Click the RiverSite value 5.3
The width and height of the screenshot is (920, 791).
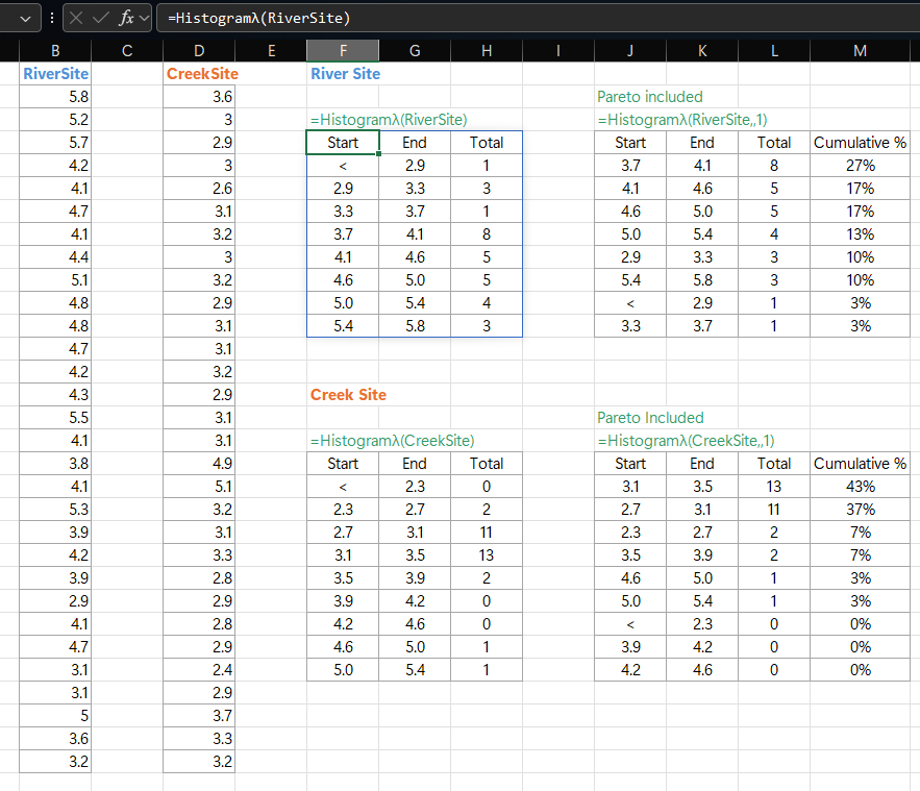pos(55,509)
